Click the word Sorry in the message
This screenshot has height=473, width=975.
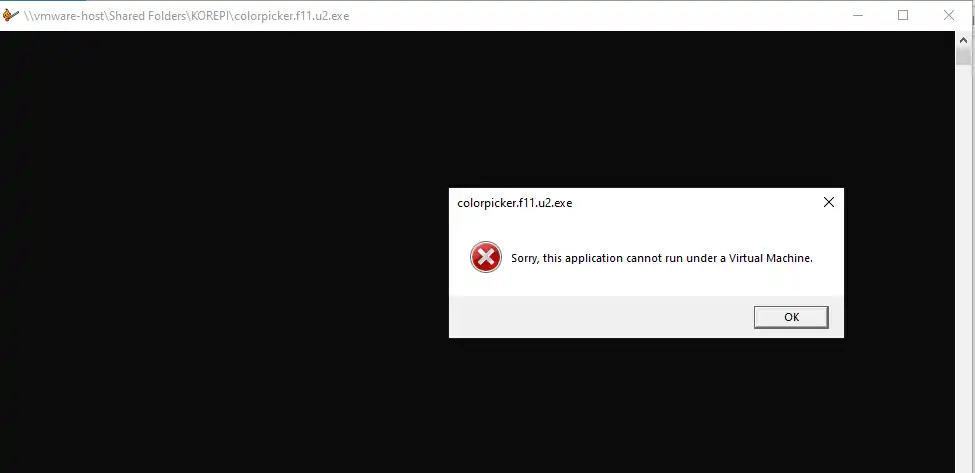pos(525,258)
